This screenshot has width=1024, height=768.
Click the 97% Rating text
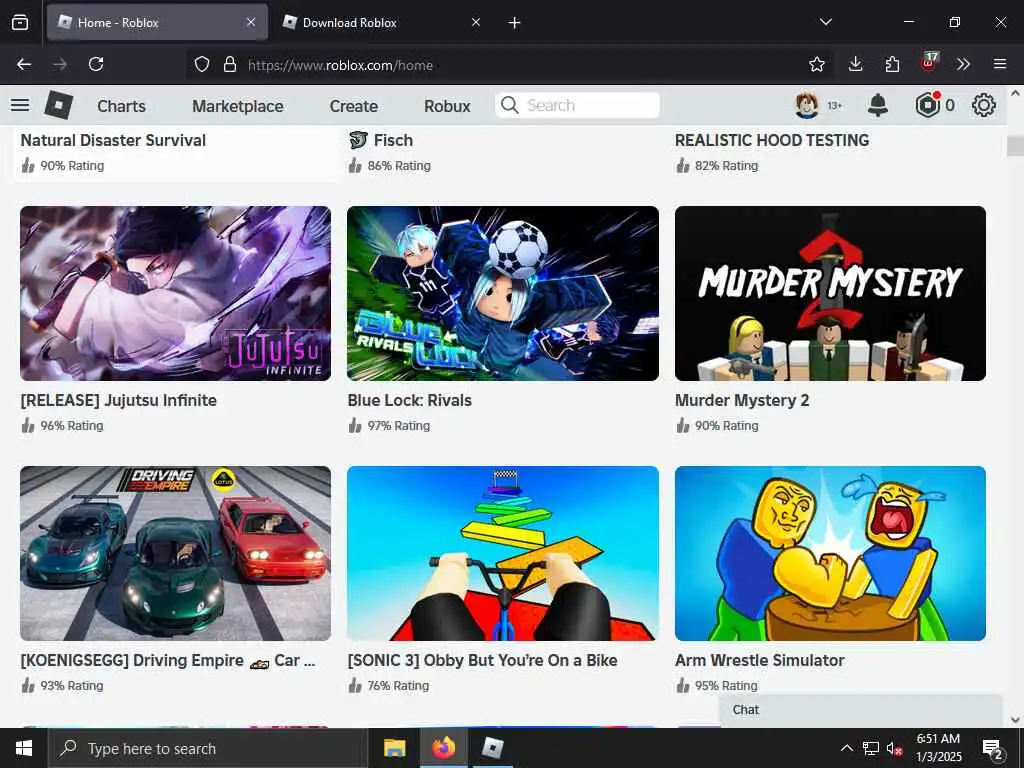point(398,426)
